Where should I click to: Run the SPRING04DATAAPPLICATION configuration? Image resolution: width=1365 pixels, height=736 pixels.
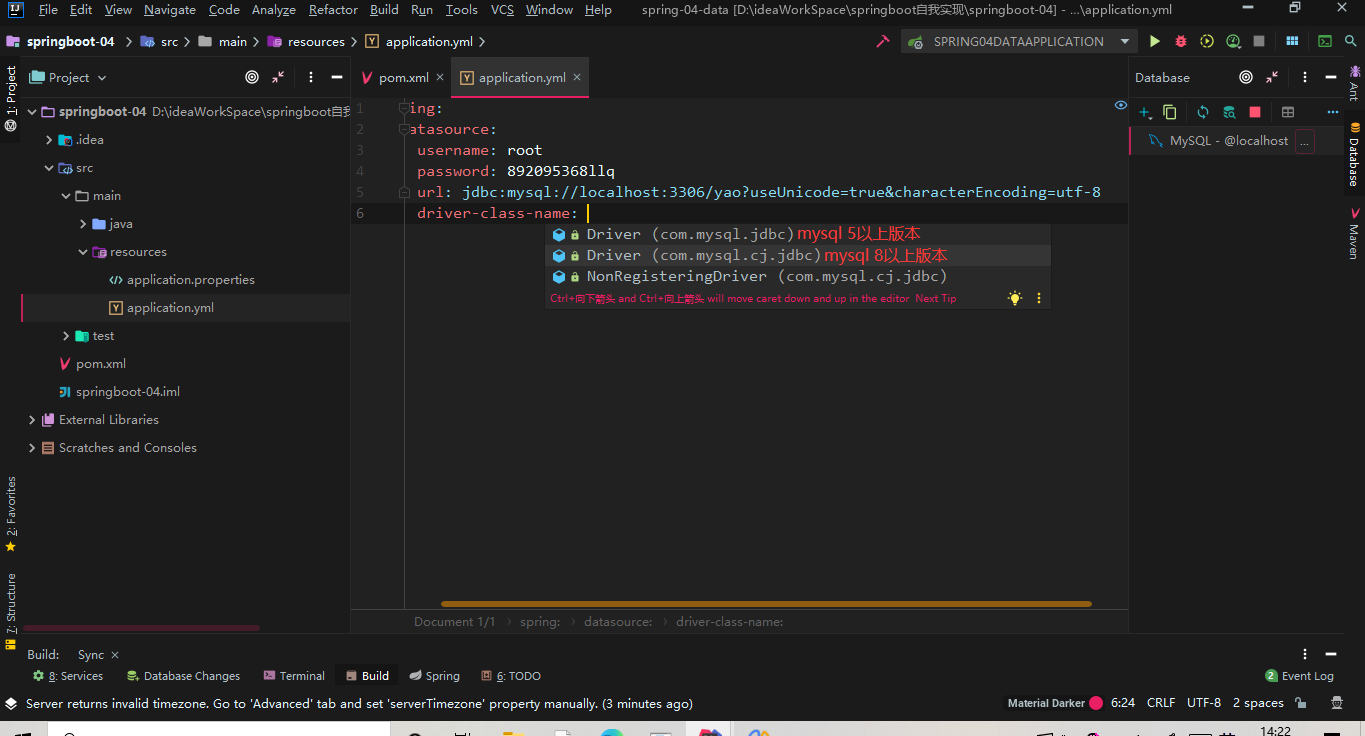tap(1155, 41)
